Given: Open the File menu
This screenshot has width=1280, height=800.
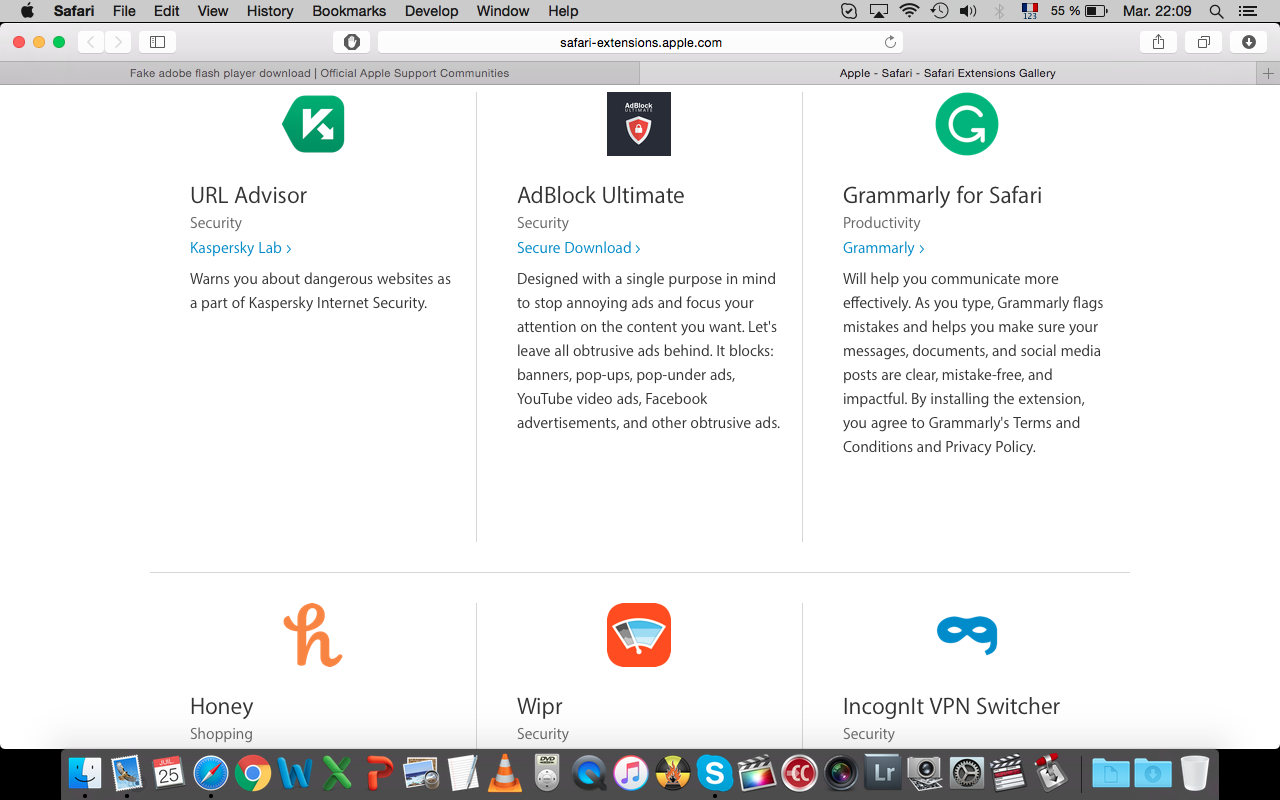Looking at the screenshot, I should coord(124,11).
